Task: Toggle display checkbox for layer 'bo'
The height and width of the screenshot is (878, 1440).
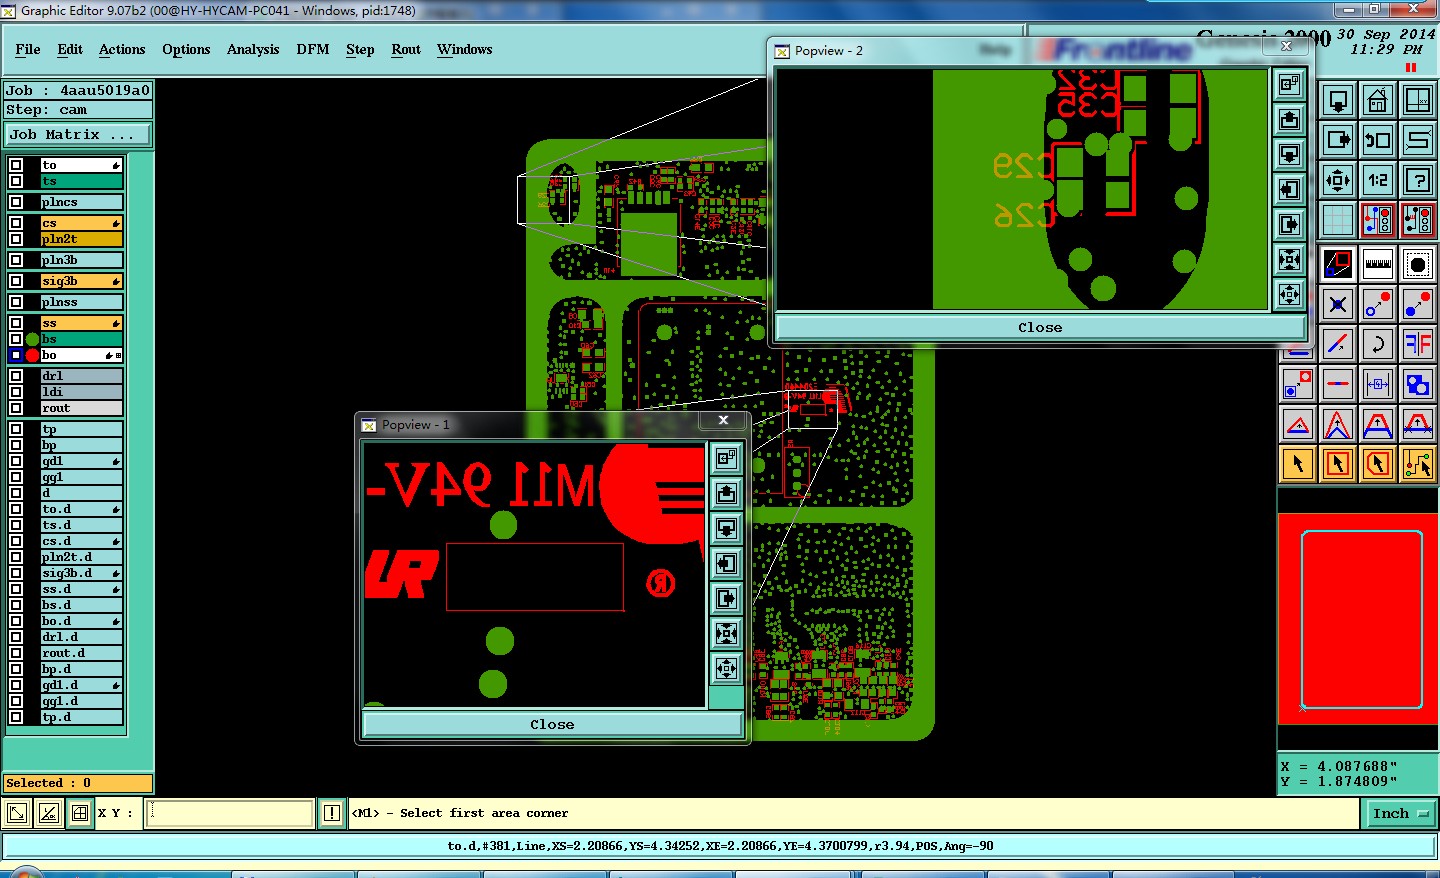Action: coord(16,355)
